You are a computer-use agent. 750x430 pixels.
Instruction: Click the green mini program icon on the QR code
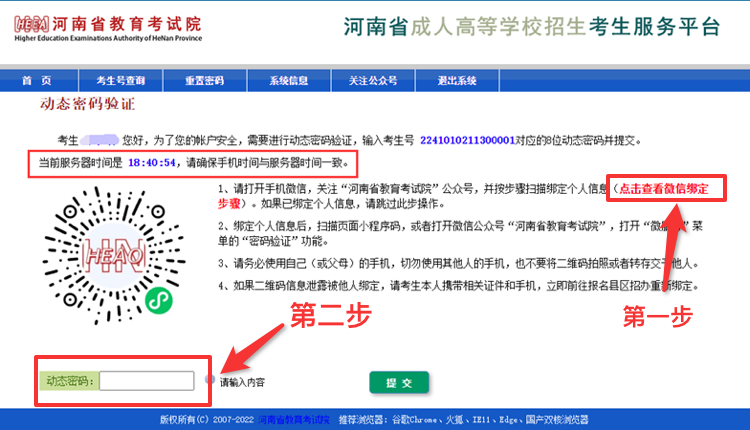click(x=159, y=301)
